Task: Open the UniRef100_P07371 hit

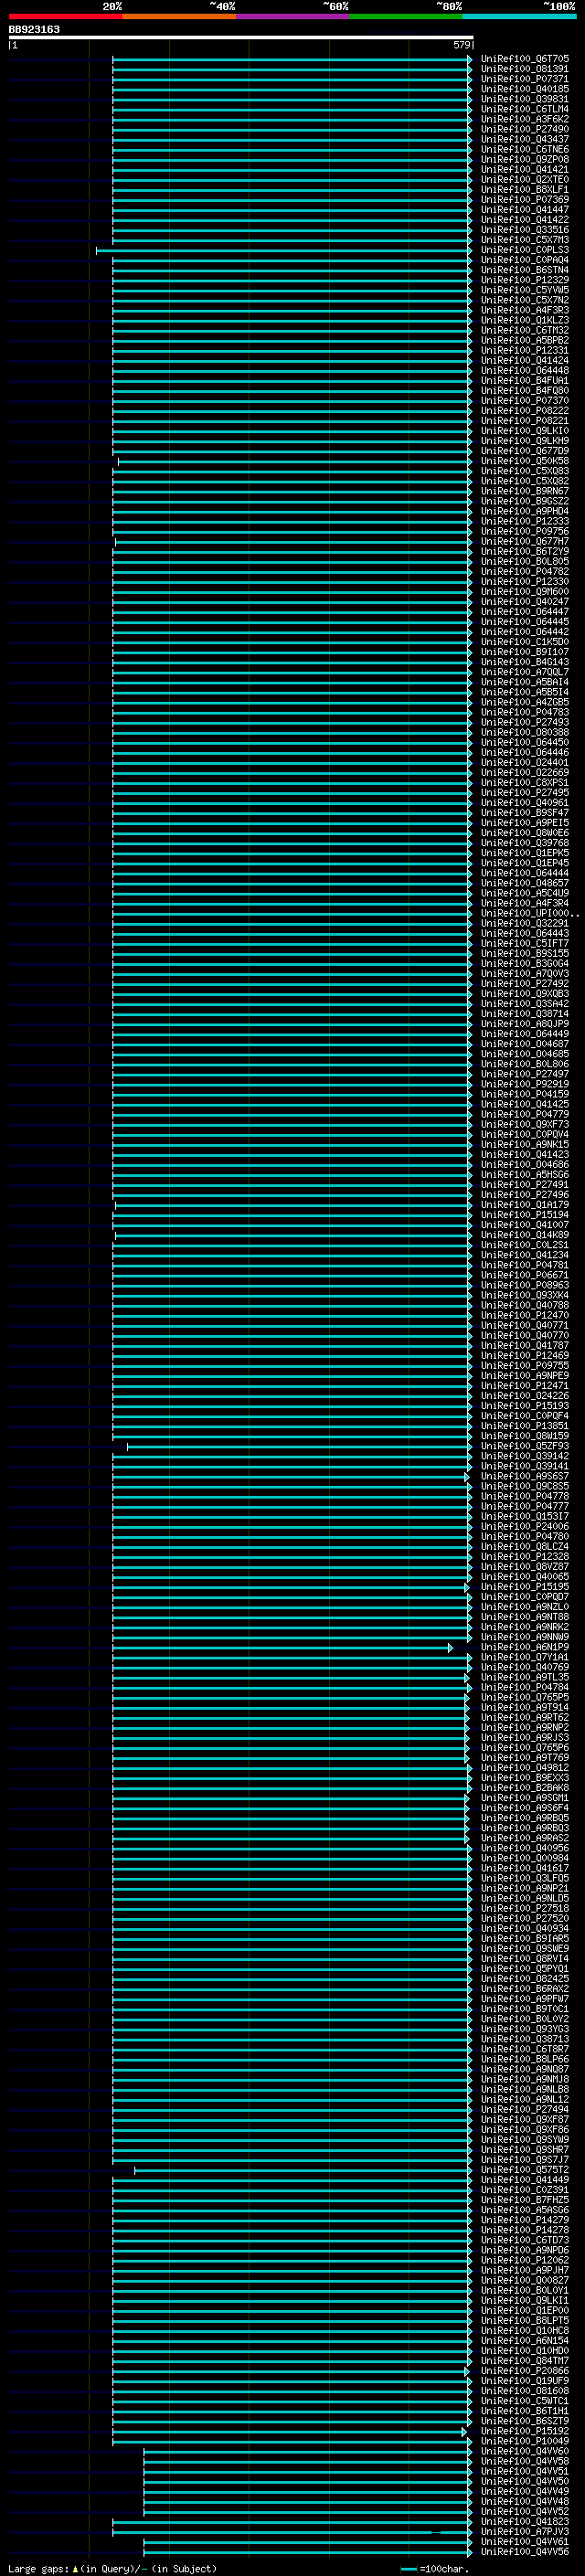Action: tap(525, 79)
